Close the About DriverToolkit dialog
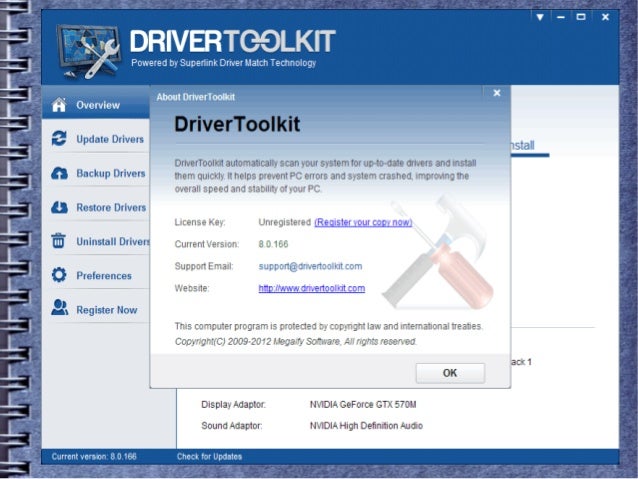 point(497,93)
